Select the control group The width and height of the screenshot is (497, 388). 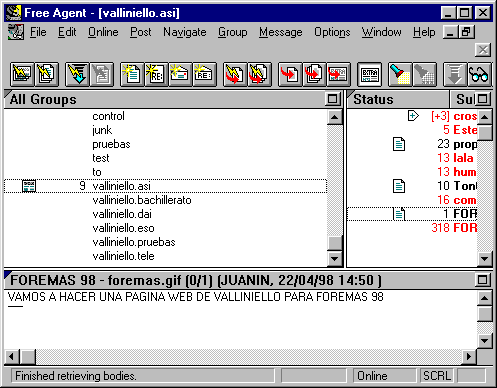coord(108,116)
